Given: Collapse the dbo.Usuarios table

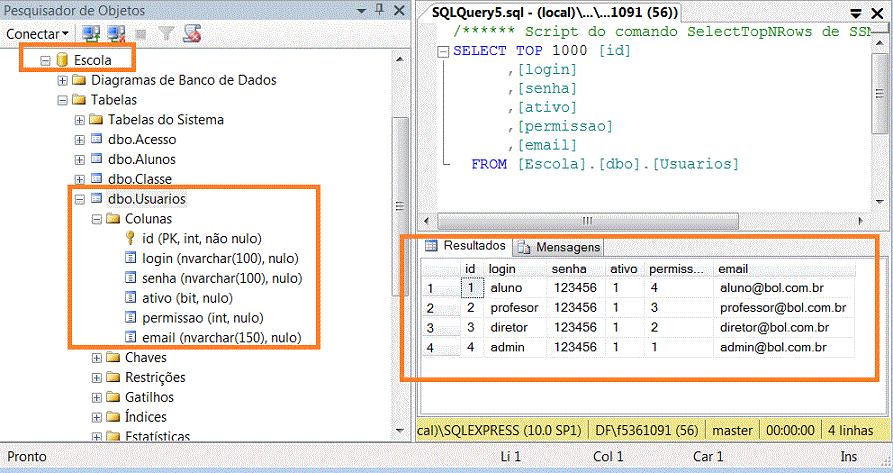Looking at the screenshot, I should [x=80, y=199].
